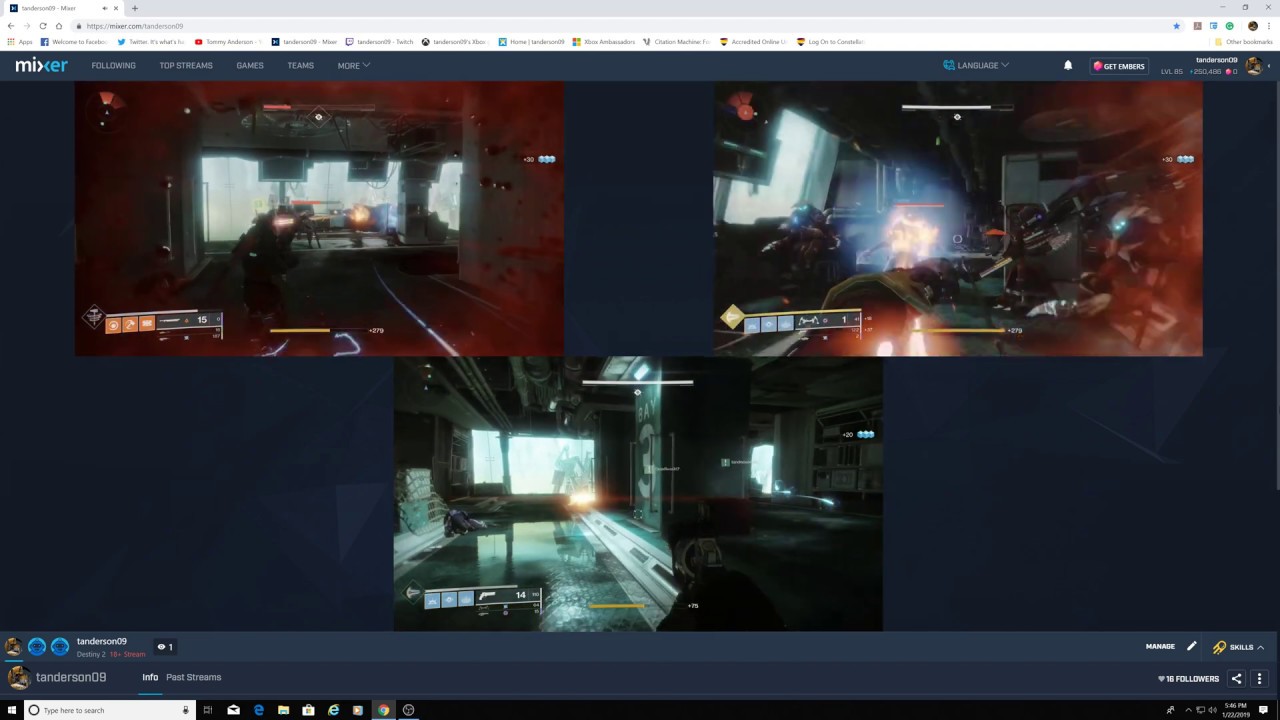Open Task View on the taskbar
1280x720 pixels.
tap(208, 710)
